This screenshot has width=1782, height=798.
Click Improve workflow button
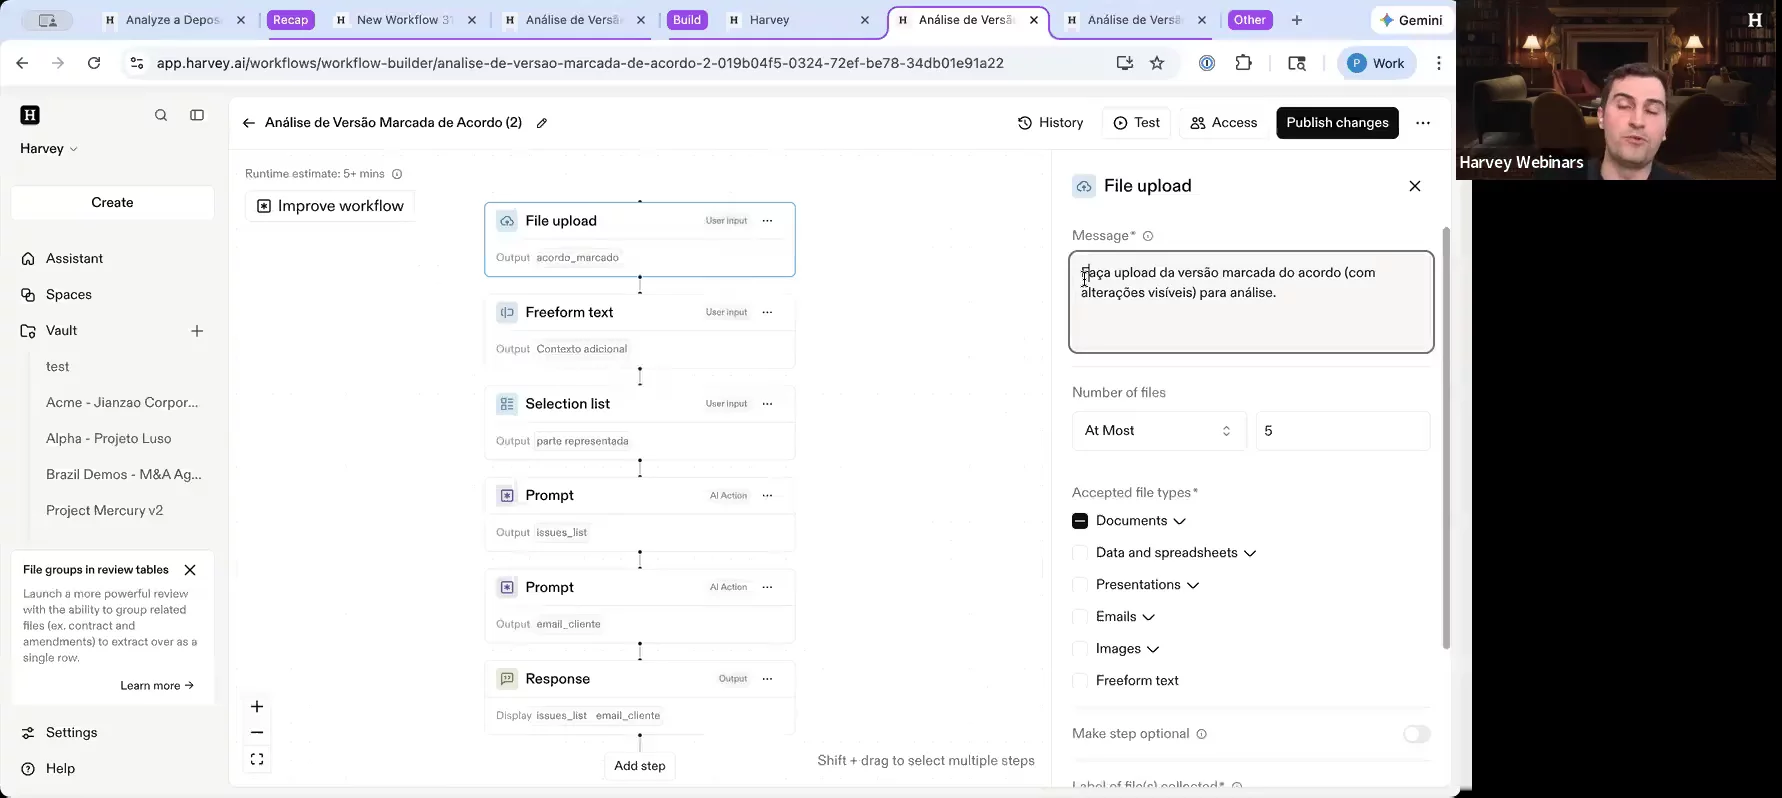330,206
